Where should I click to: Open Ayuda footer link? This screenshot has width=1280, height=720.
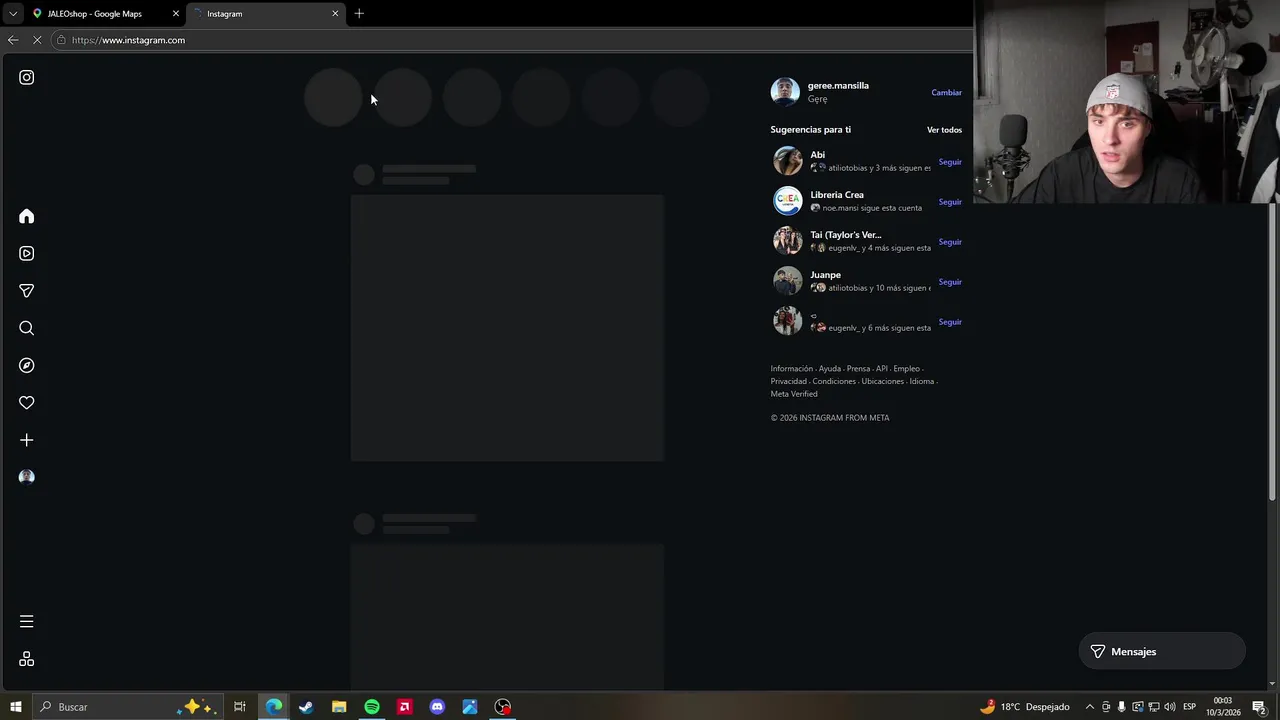(830, 369)
